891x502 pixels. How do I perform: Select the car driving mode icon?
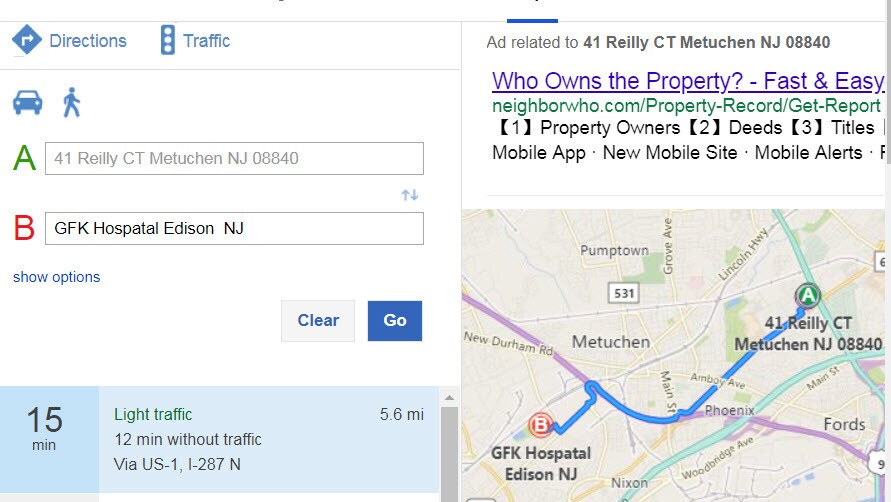click(x=27, y=103)
